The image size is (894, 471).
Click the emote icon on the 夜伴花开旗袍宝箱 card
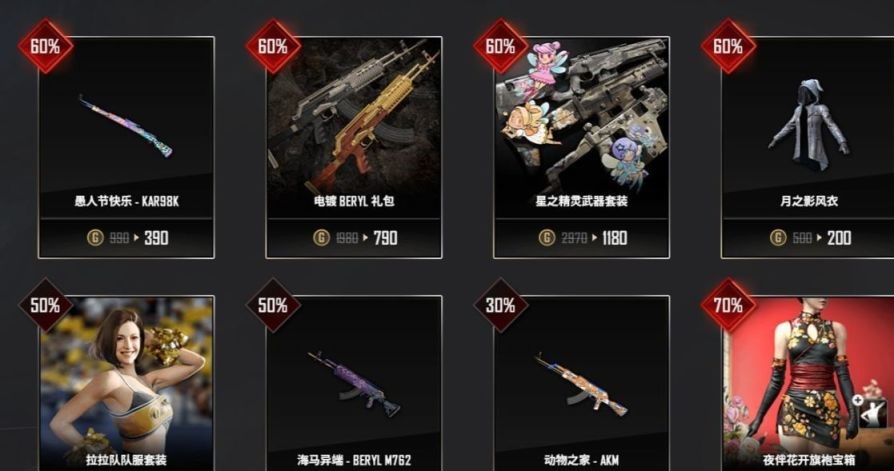[x=871, y=412]
